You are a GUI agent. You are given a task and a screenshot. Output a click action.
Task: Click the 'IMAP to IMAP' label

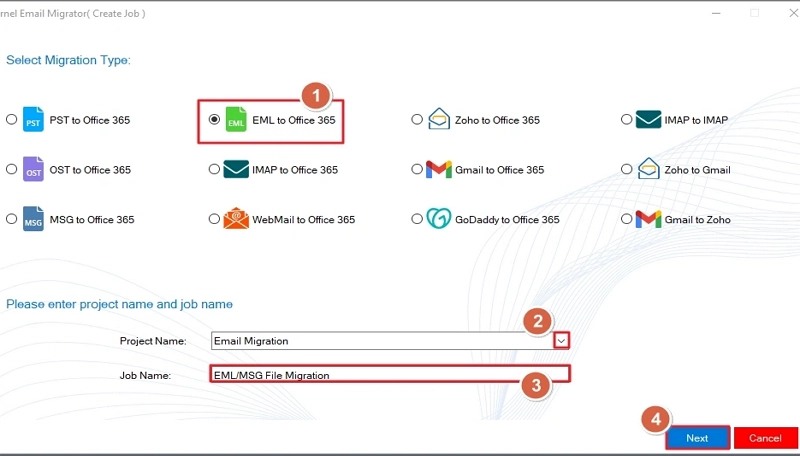(x=696, y=120)
